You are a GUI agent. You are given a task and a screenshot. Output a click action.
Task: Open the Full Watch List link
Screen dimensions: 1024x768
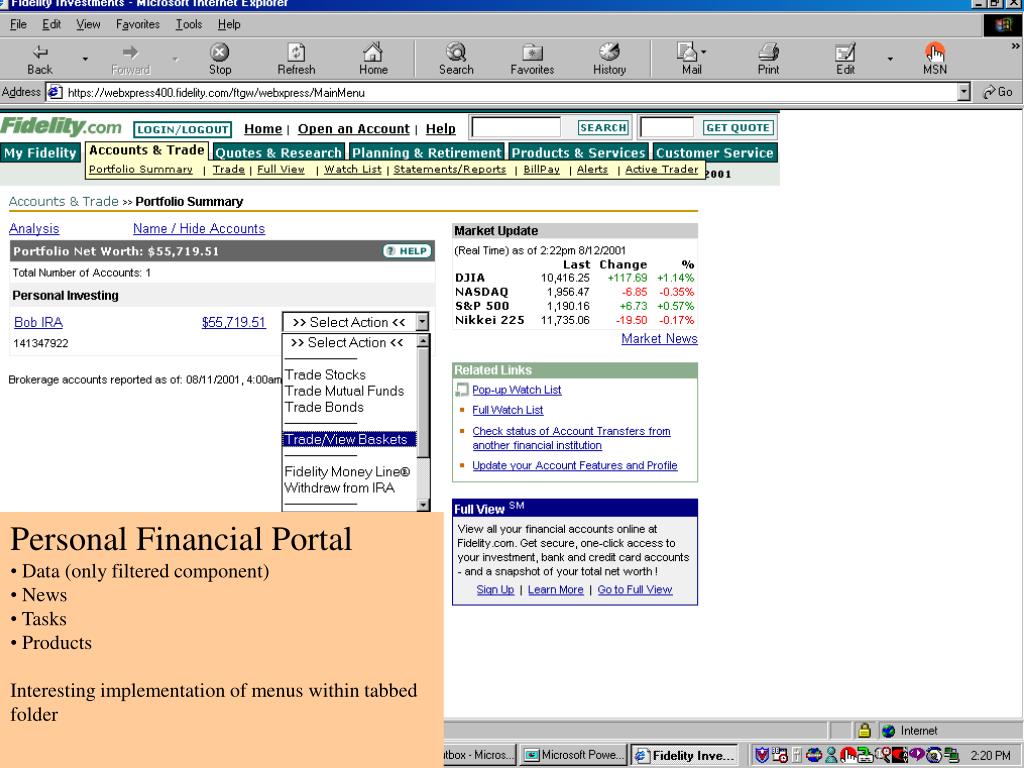pos(507,410)
